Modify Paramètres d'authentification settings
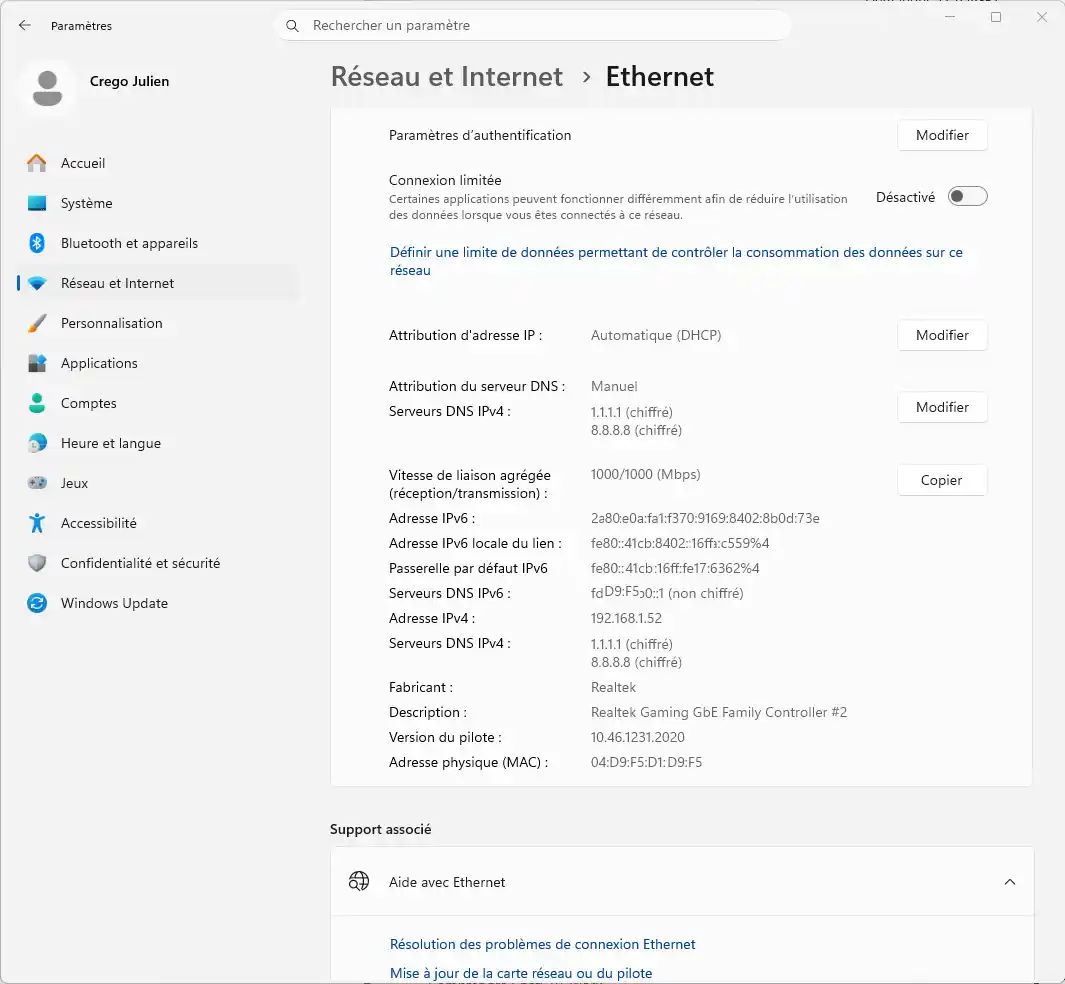 point(942,135)
